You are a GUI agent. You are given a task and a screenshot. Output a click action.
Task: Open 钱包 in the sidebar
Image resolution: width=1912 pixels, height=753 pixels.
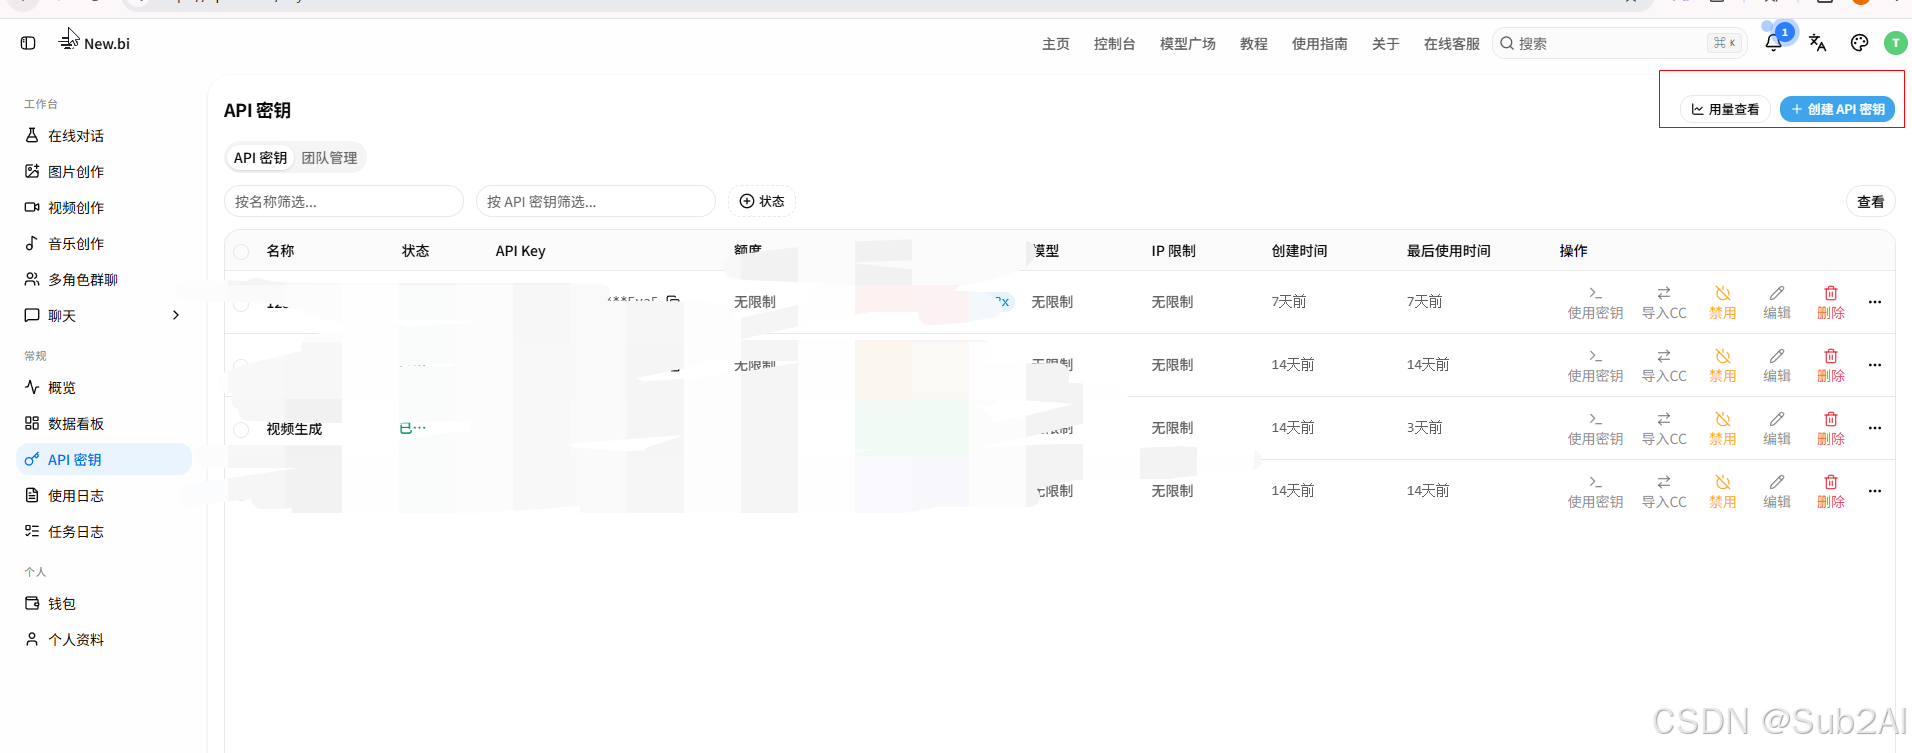coord(104,604)
